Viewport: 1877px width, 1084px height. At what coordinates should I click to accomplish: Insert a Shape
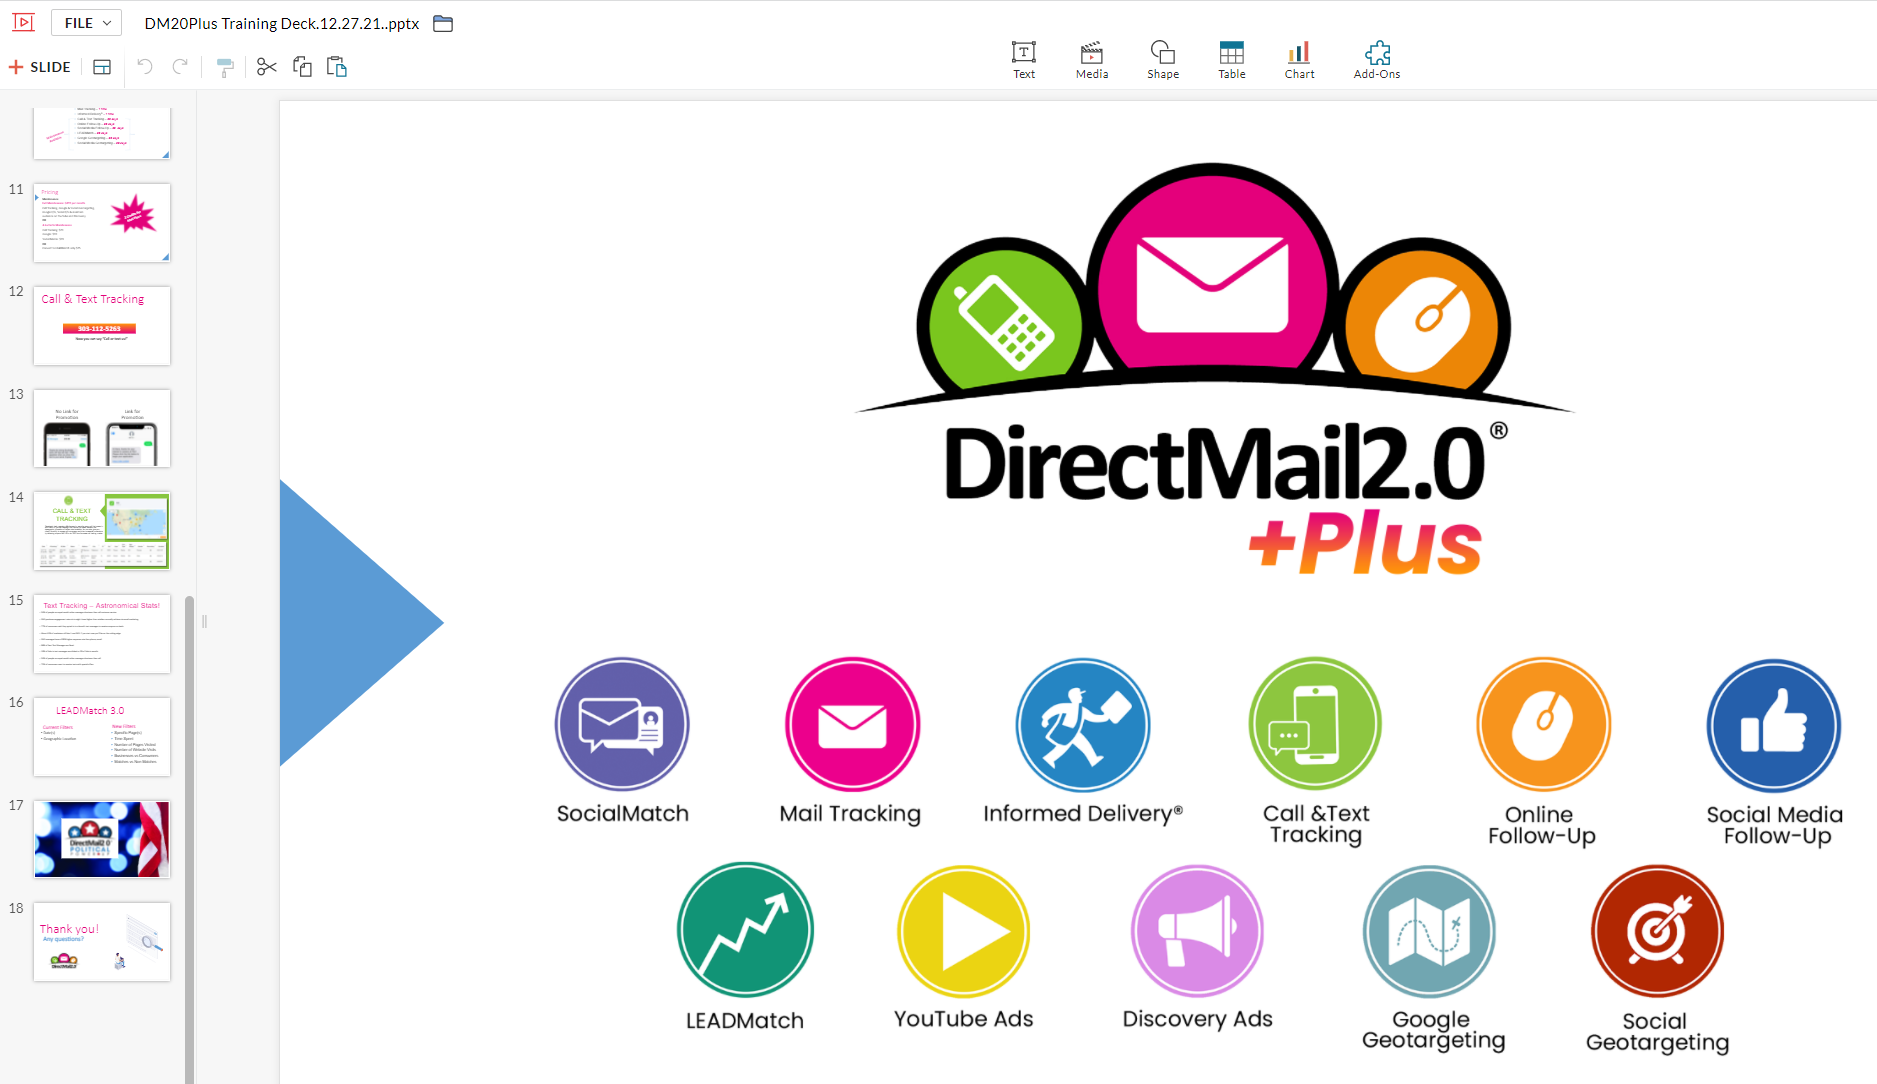[1163, 60]
